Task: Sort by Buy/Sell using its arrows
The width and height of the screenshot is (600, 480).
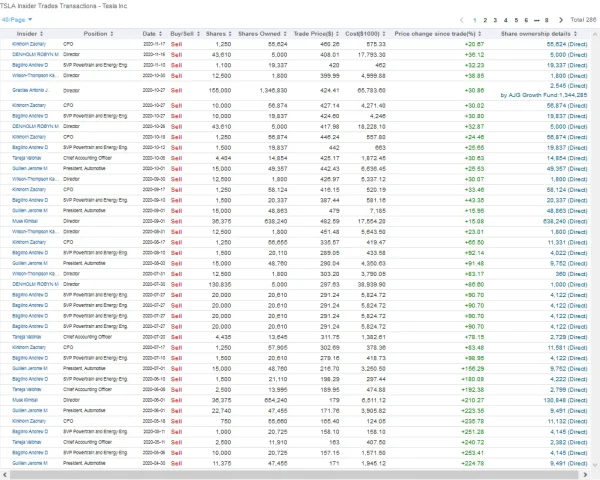Action: tap(198, 34)
